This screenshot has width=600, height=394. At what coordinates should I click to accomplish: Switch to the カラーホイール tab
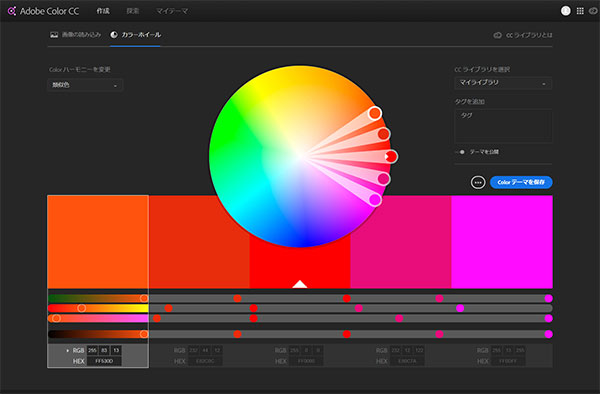point(135,35)
